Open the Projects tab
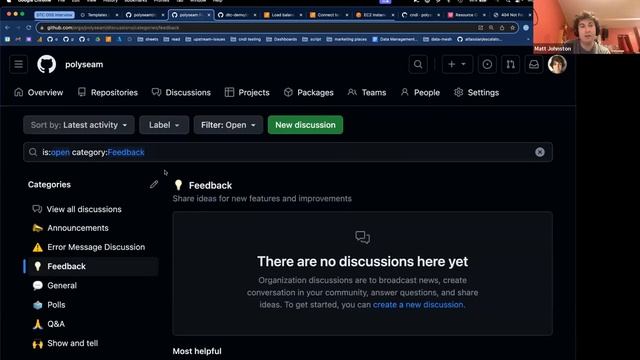The height and width of the screenshot is (360, 640). point(247,93)
